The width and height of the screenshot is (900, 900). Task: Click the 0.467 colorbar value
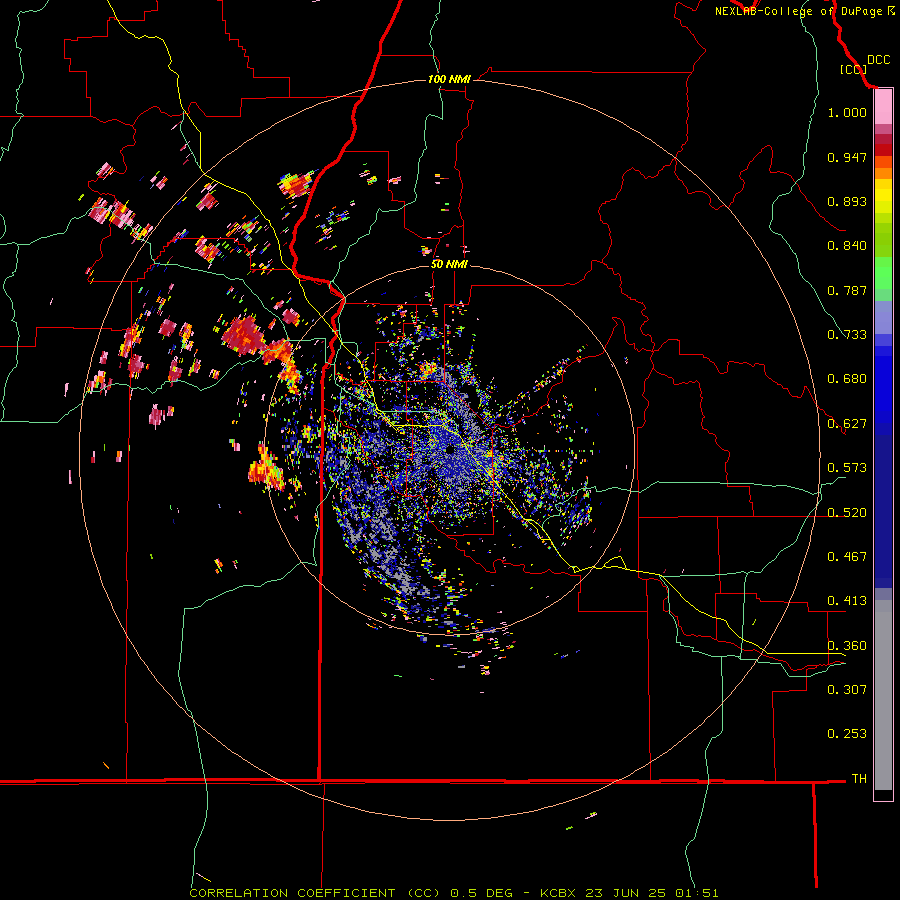[847, 557]
